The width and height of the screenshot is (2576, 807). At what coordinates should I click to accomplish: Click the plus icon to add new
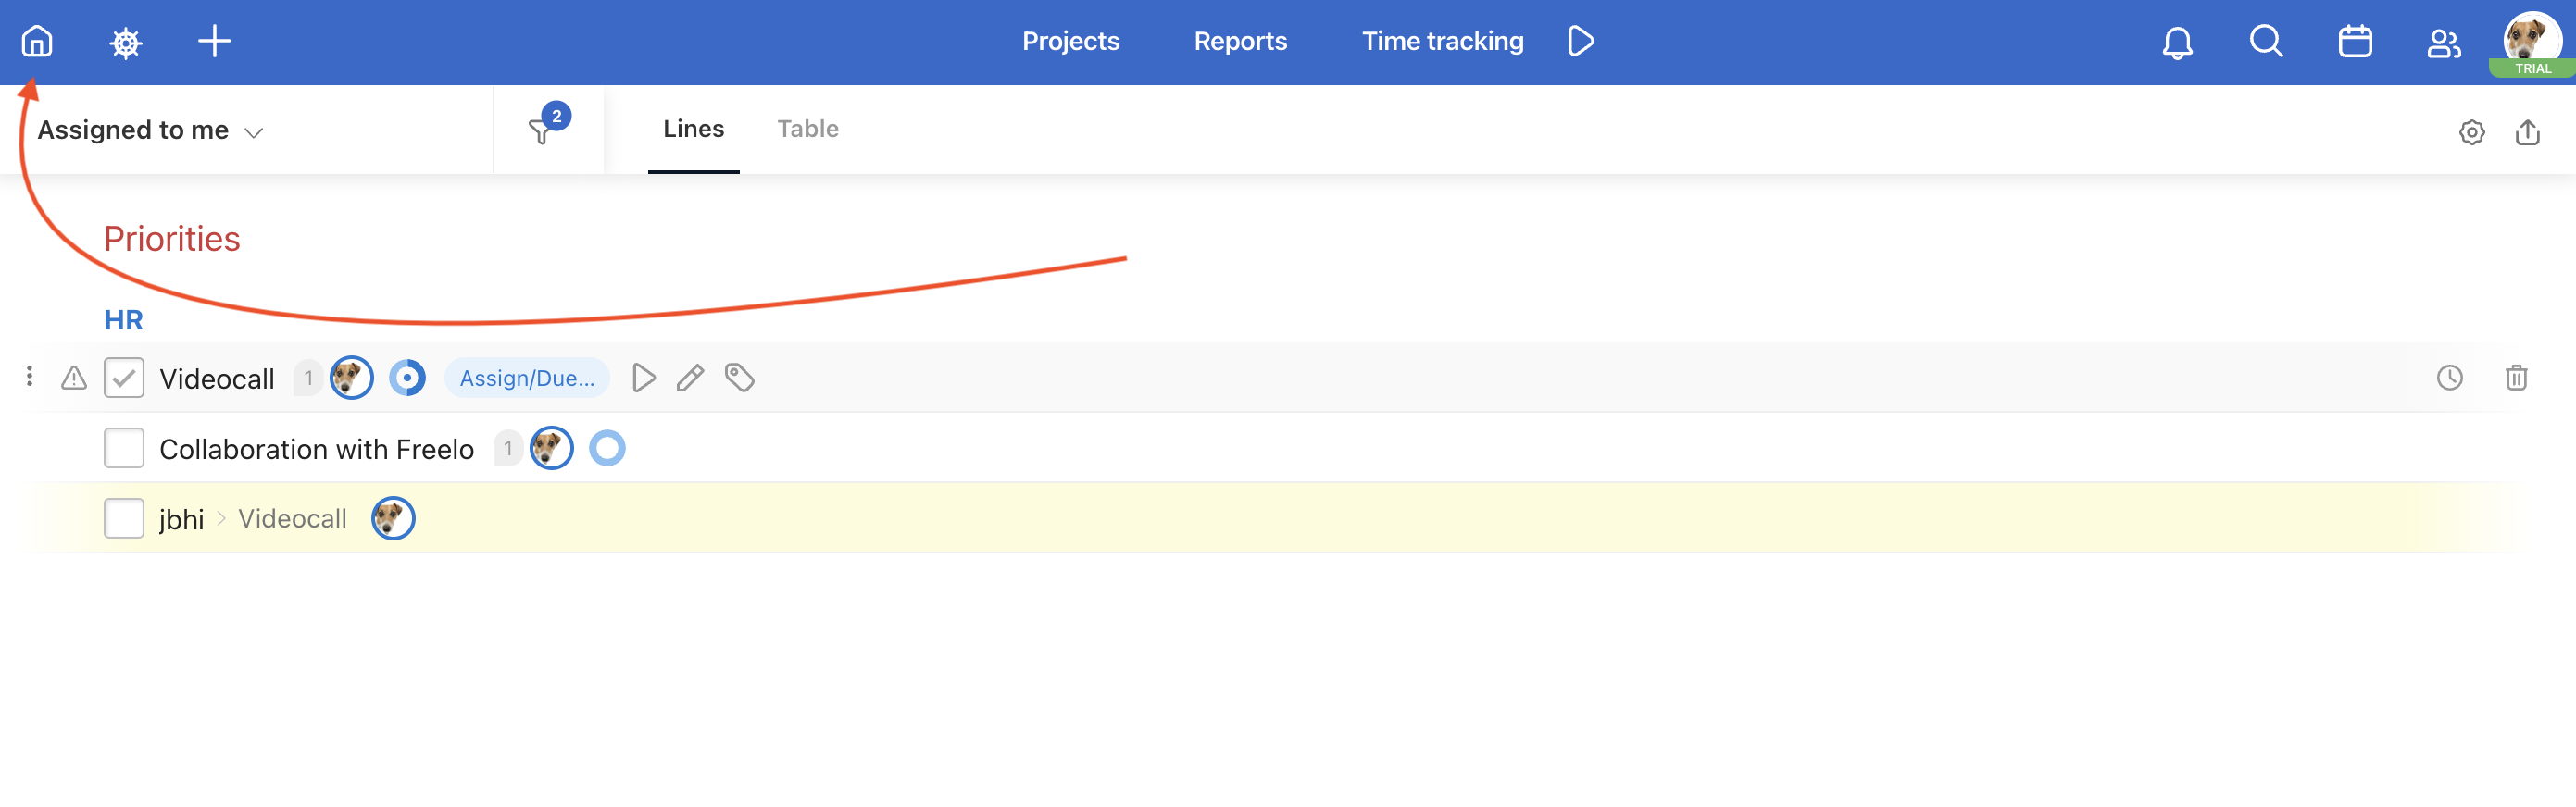click(x=214, y=41)
